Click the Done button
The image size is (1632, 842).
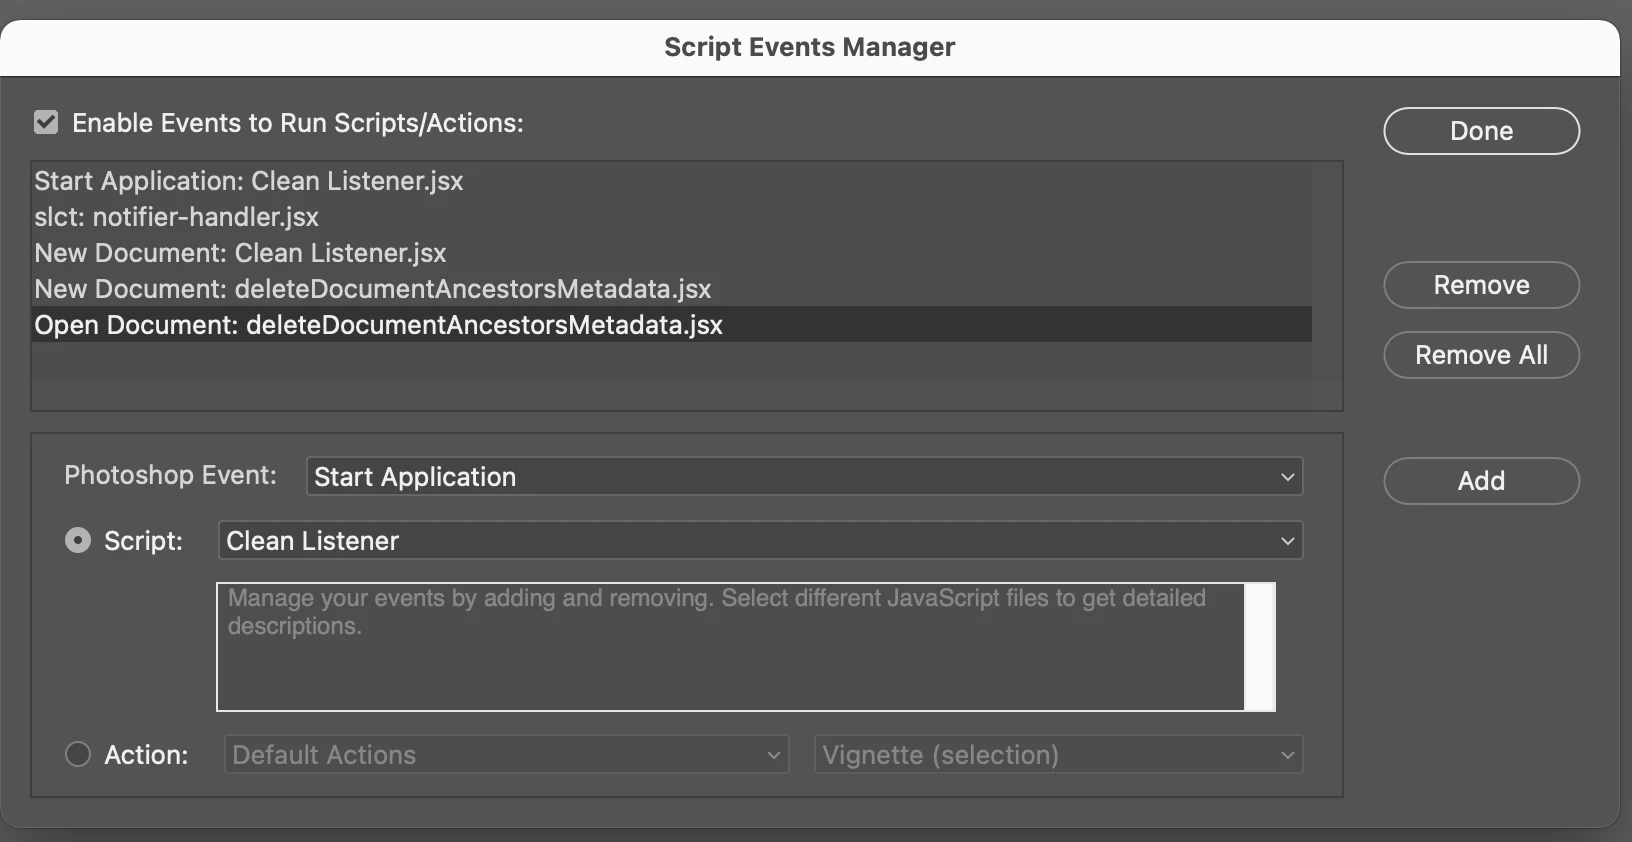pos(1481,131)
